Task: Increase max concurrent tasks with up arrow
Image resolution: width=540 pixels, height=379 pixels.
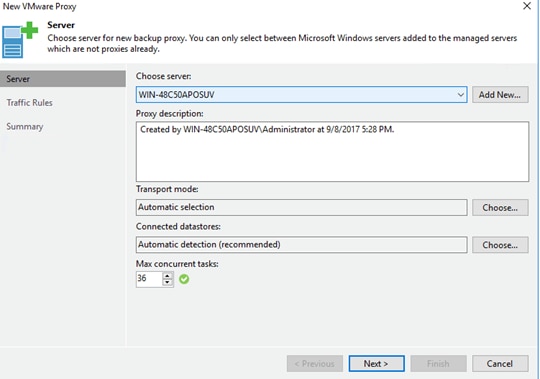Action: tap(167, 275)
